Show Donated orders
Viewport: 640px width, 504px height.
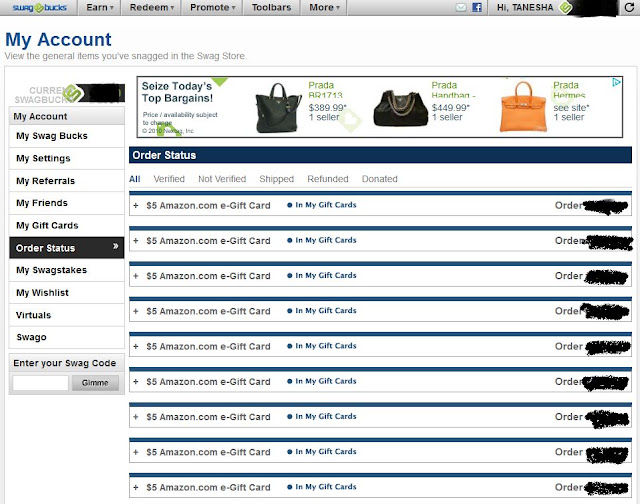tap(380, 179)
